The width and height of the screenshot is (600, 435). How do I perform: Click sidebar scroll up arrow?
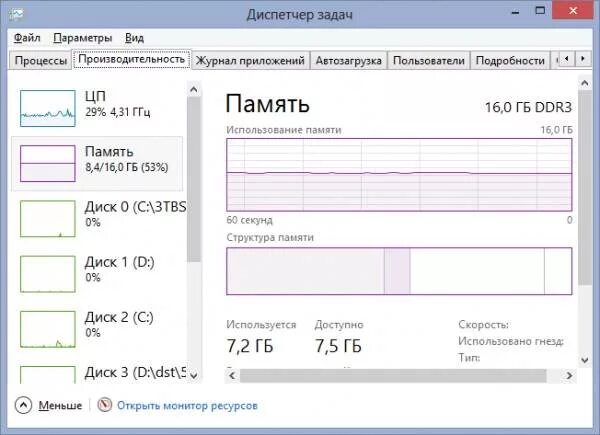click(194, 90)
